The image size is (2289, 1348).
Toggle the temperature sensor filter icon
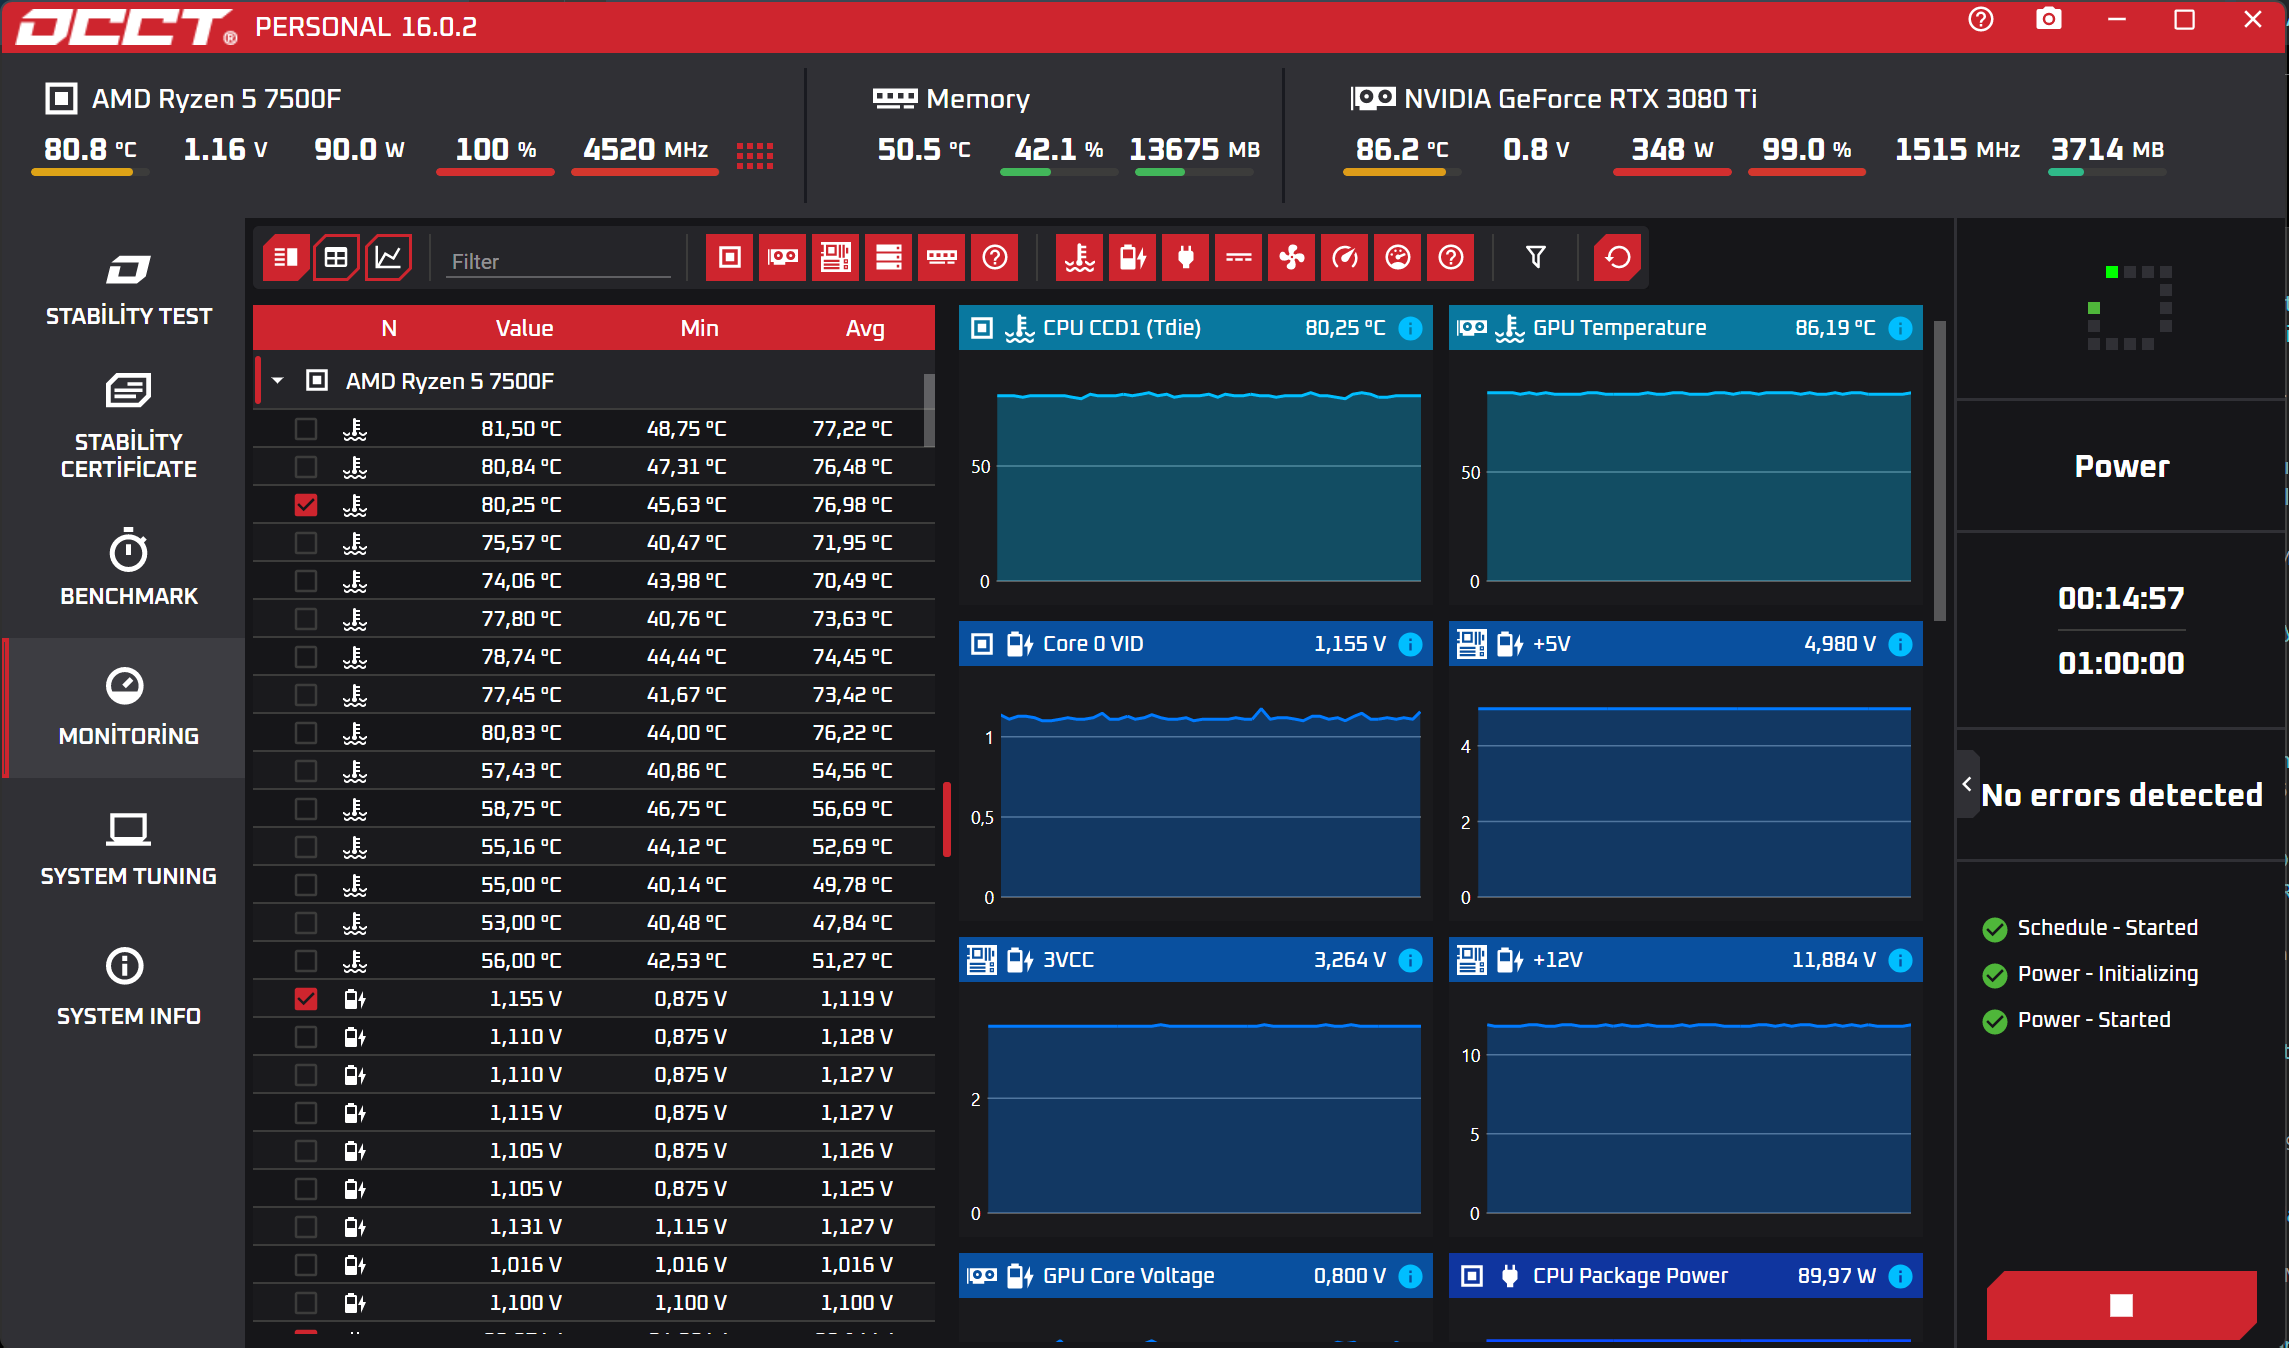(x=1080, y=258)
